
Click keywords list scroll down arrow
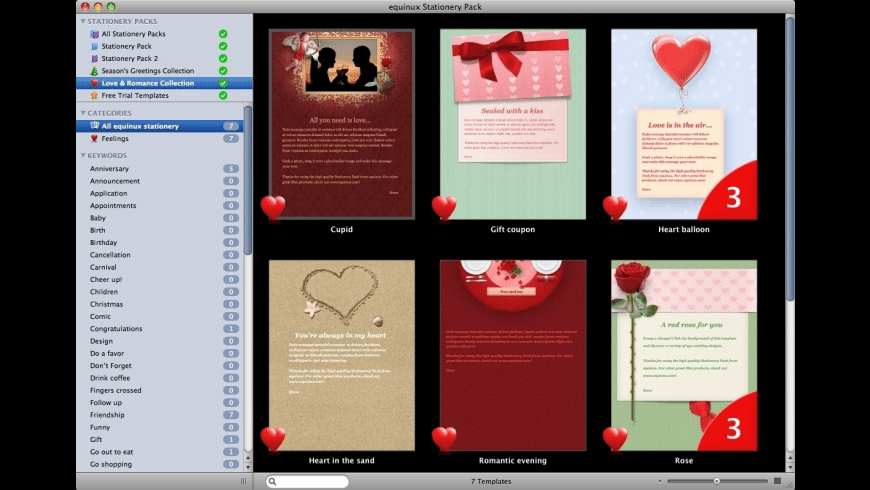248,467
